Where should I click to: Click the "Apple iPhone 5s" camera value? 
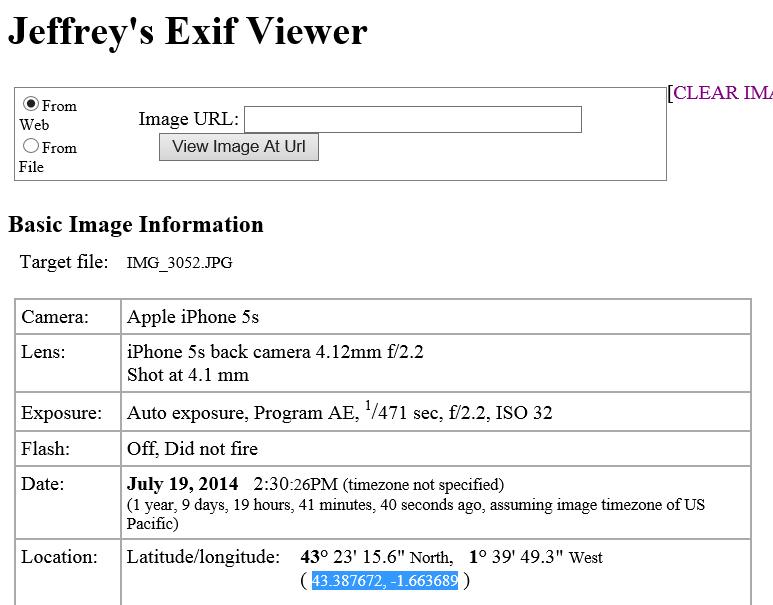point(193,317)
